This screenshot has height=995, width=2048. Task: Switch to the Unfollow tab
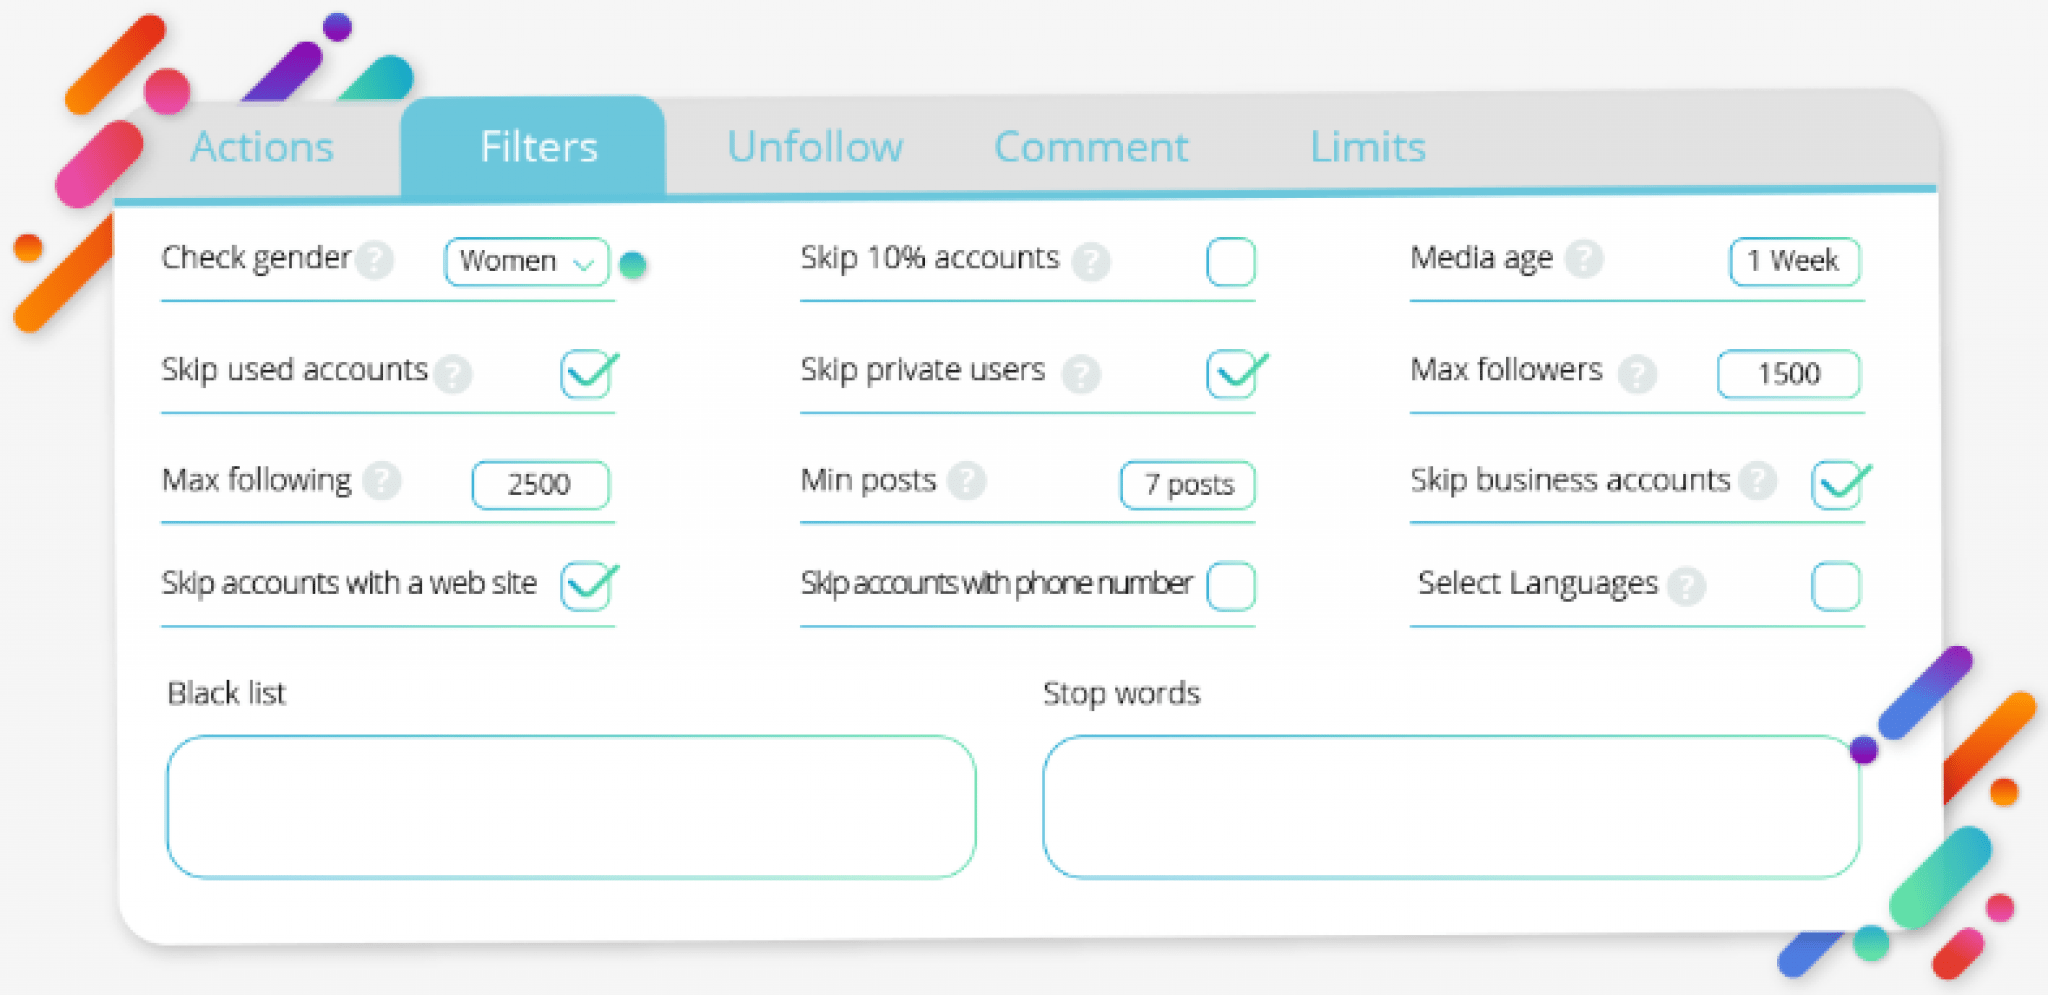(815, 147)
